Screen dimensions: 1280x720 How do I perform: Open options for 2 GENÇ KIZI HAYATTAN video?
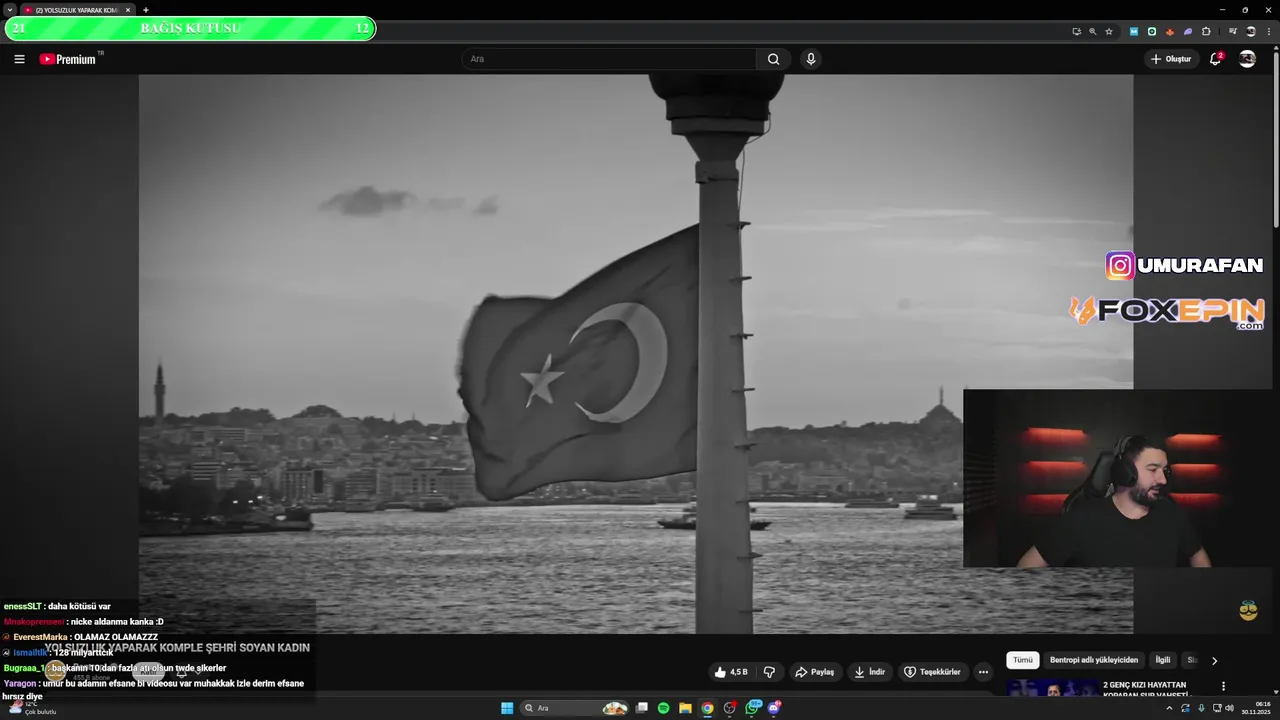click(x=1223, y=687)
